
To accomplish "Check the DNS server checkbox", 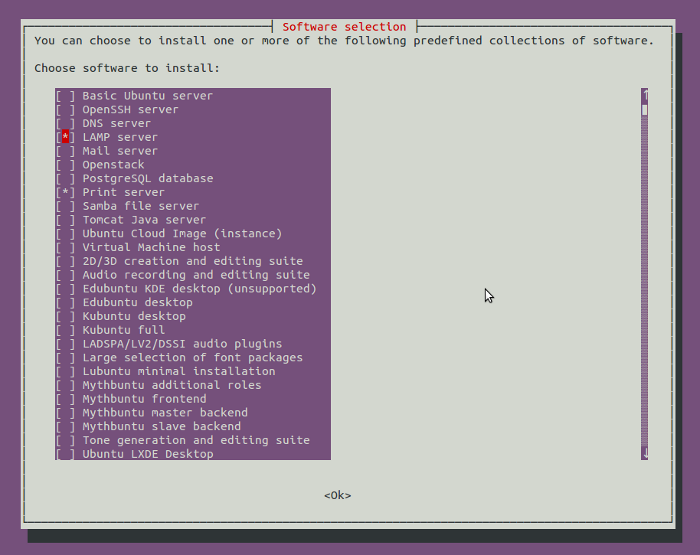I will point(66,123).
